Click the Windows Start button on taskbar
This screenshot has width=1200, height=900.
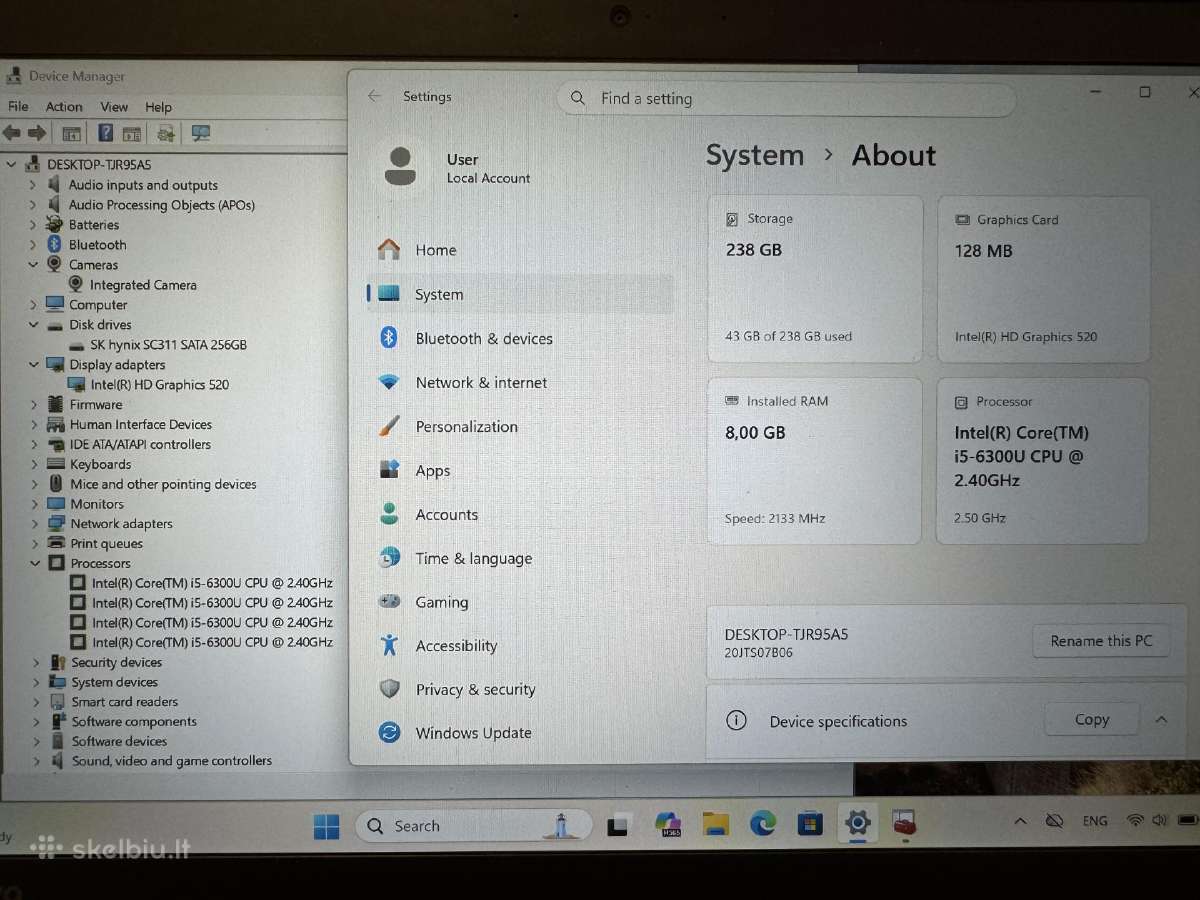click(326, 826)
